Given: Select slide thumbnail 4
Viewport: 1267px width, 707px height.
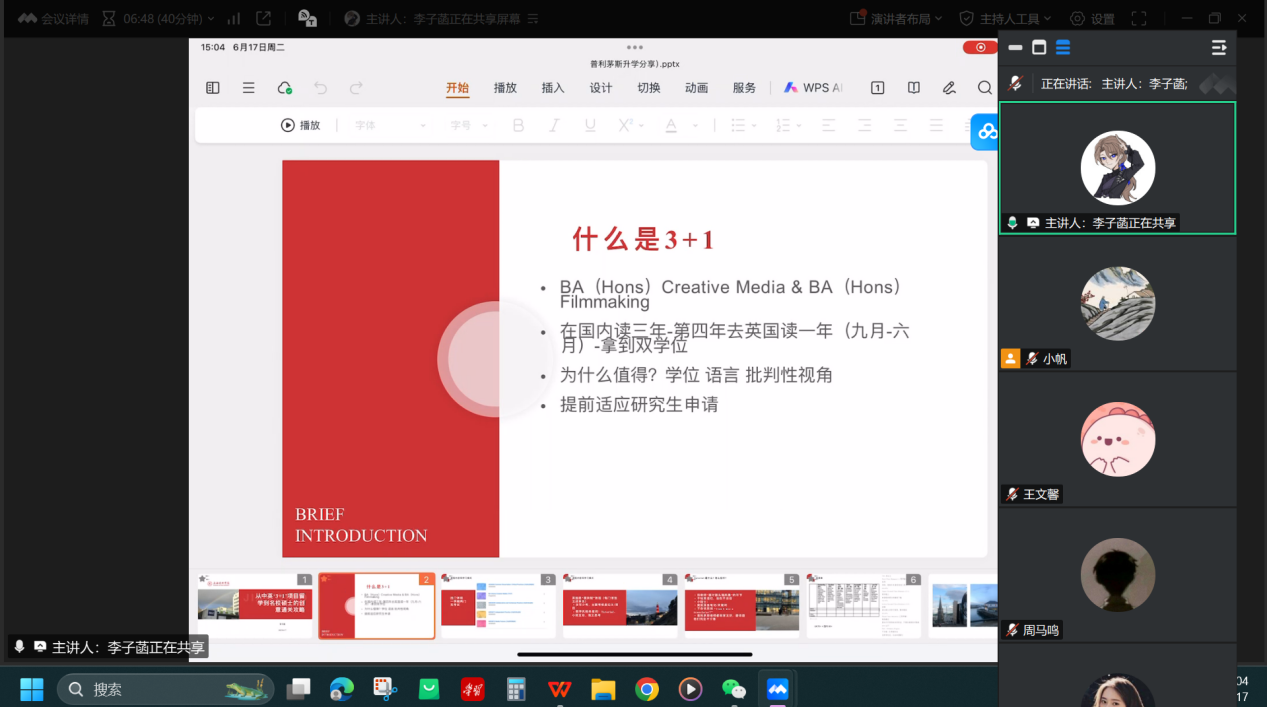Looking at the screenshot, I should [620, 605].
